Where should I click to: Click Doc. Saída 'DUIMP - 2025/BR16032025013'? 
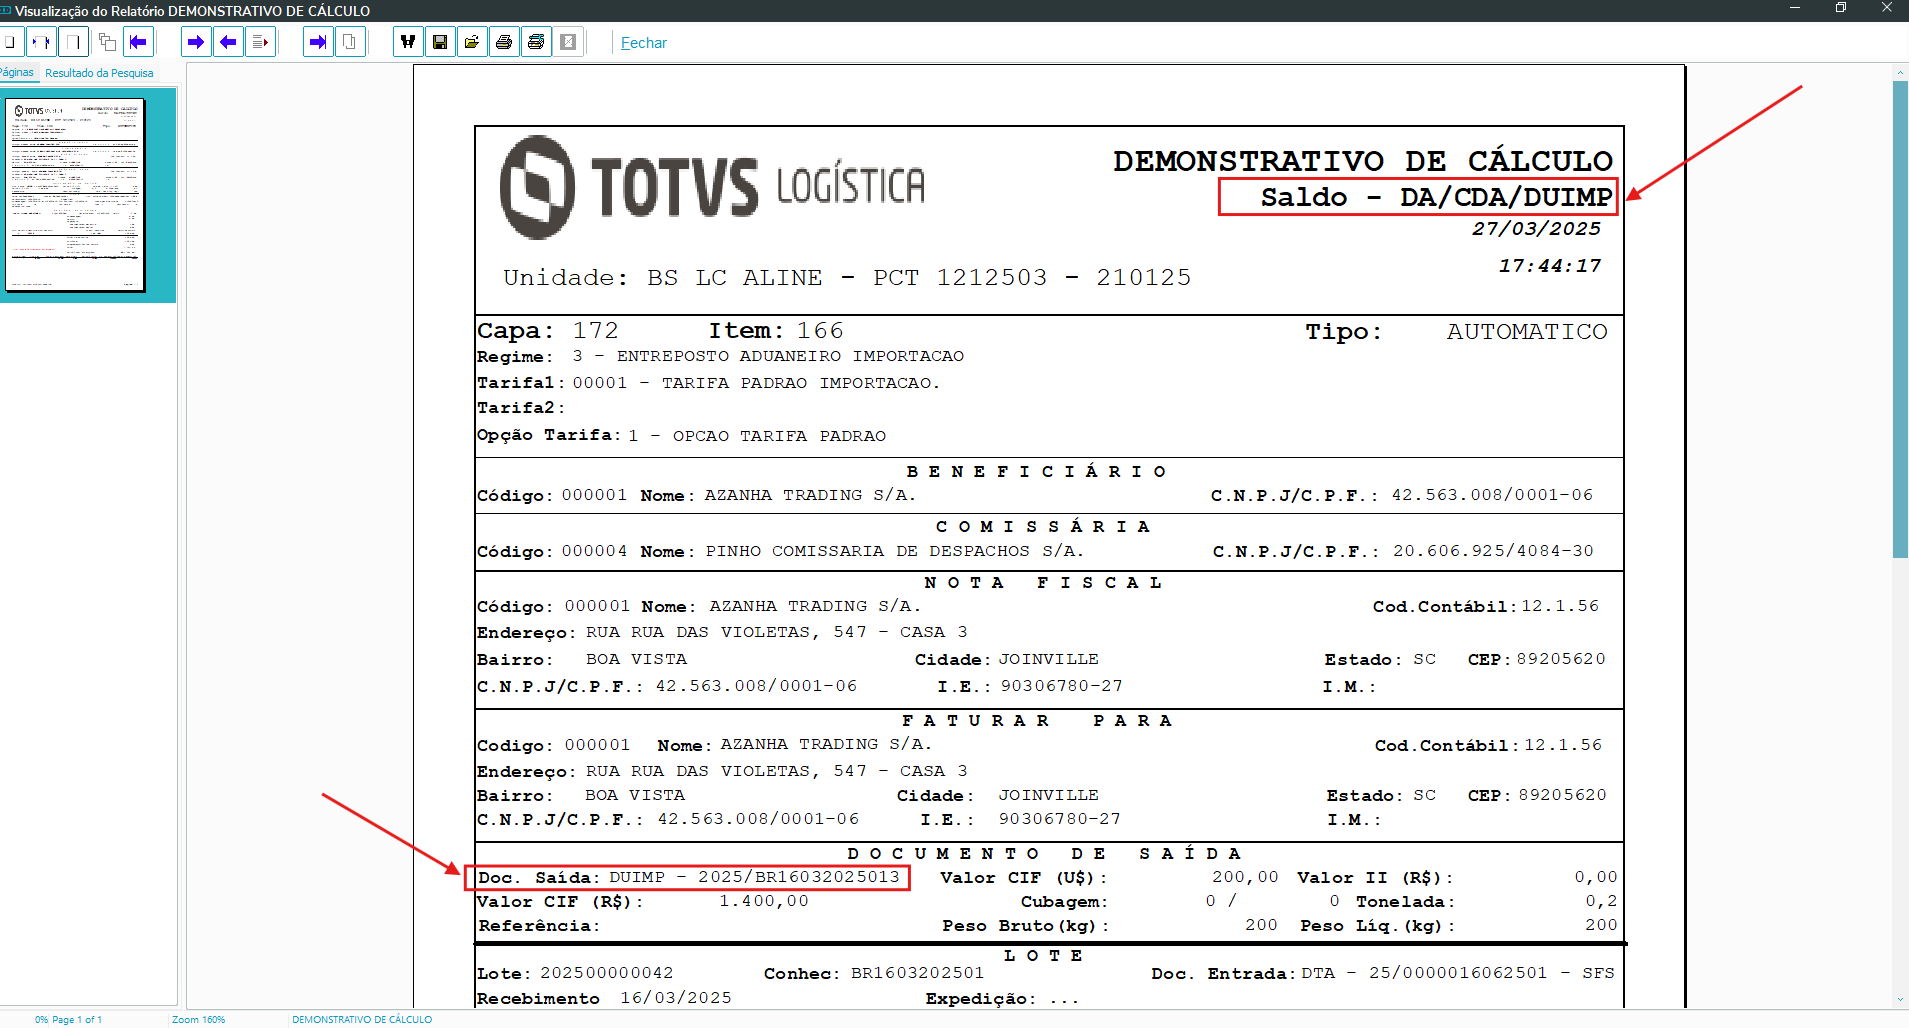(x=755, y=877)
